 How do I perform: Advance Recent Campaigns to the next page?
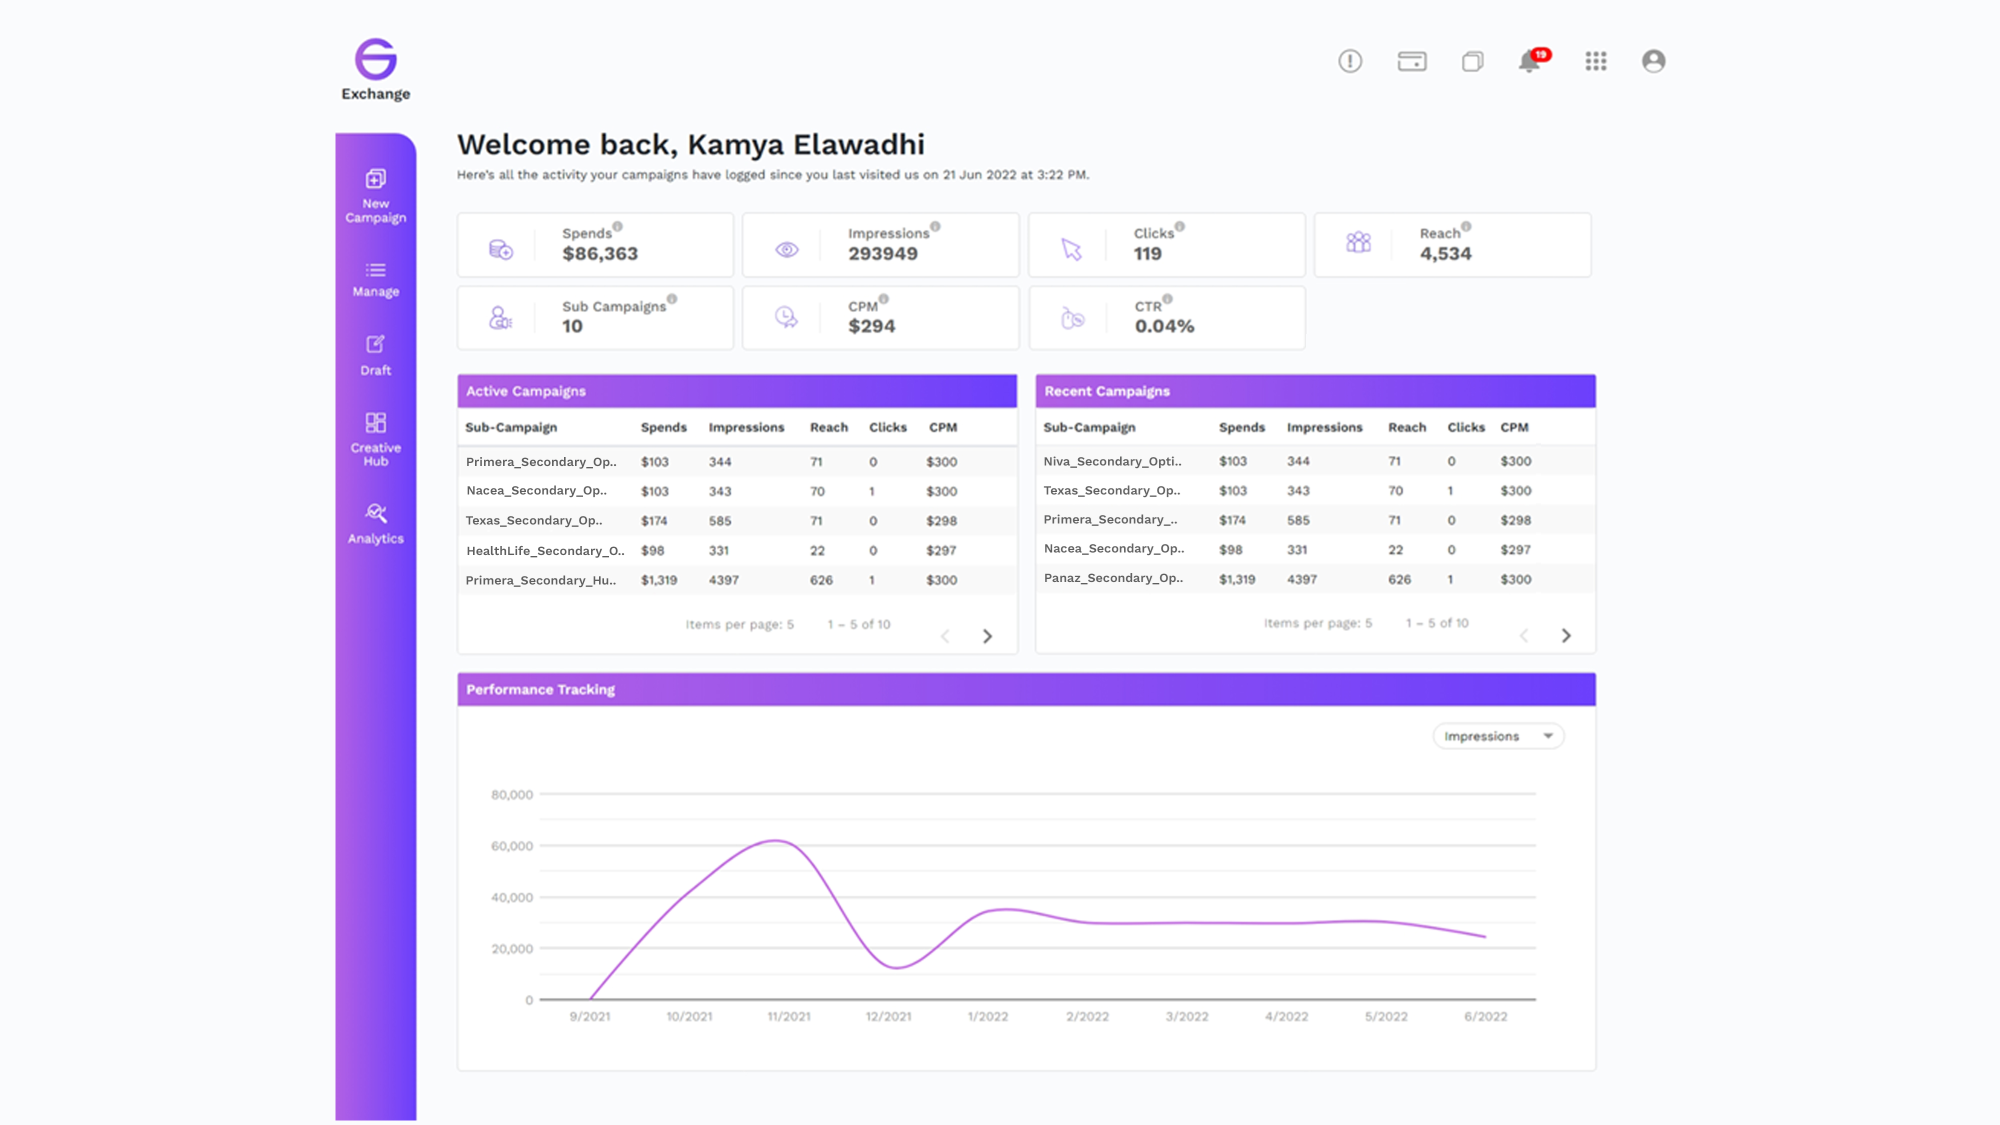coord(1566,635)
